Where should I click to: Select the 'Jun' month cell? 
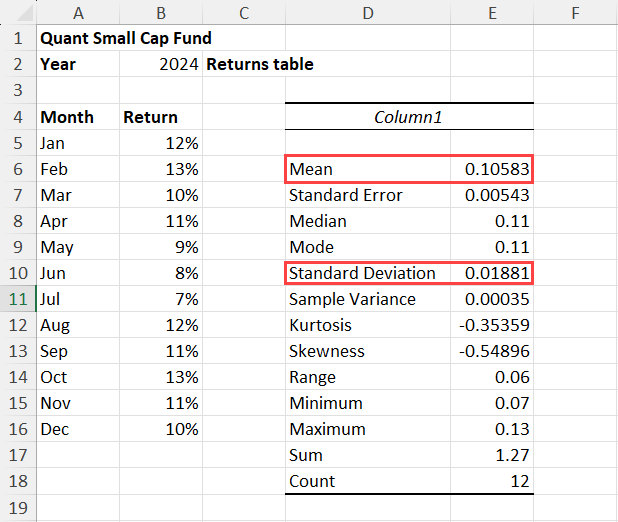78,273
